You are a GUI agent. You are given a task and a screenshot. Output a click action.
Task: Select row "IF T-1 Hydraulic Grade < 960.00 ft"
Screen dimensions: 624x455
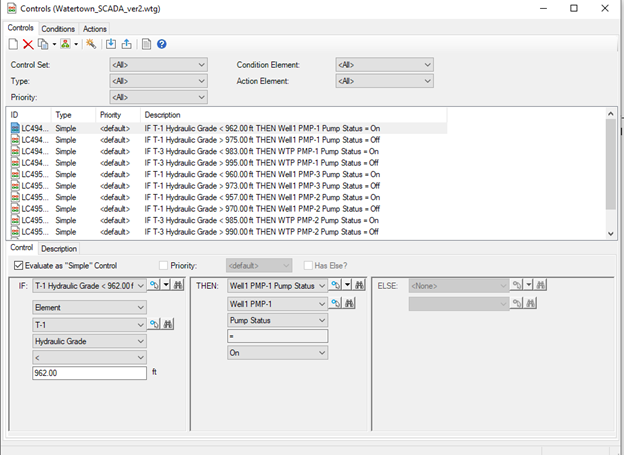pyautogui.click(x=228, y=174)
